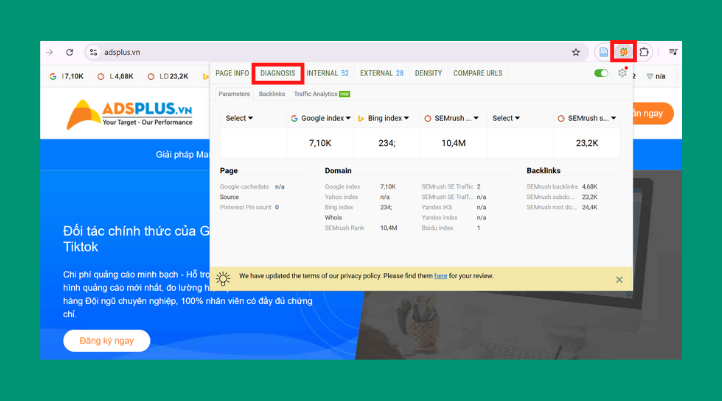The image size is (722, 401).
Task: Bookmark this page with the star icon
Action: tap(576, 52)
